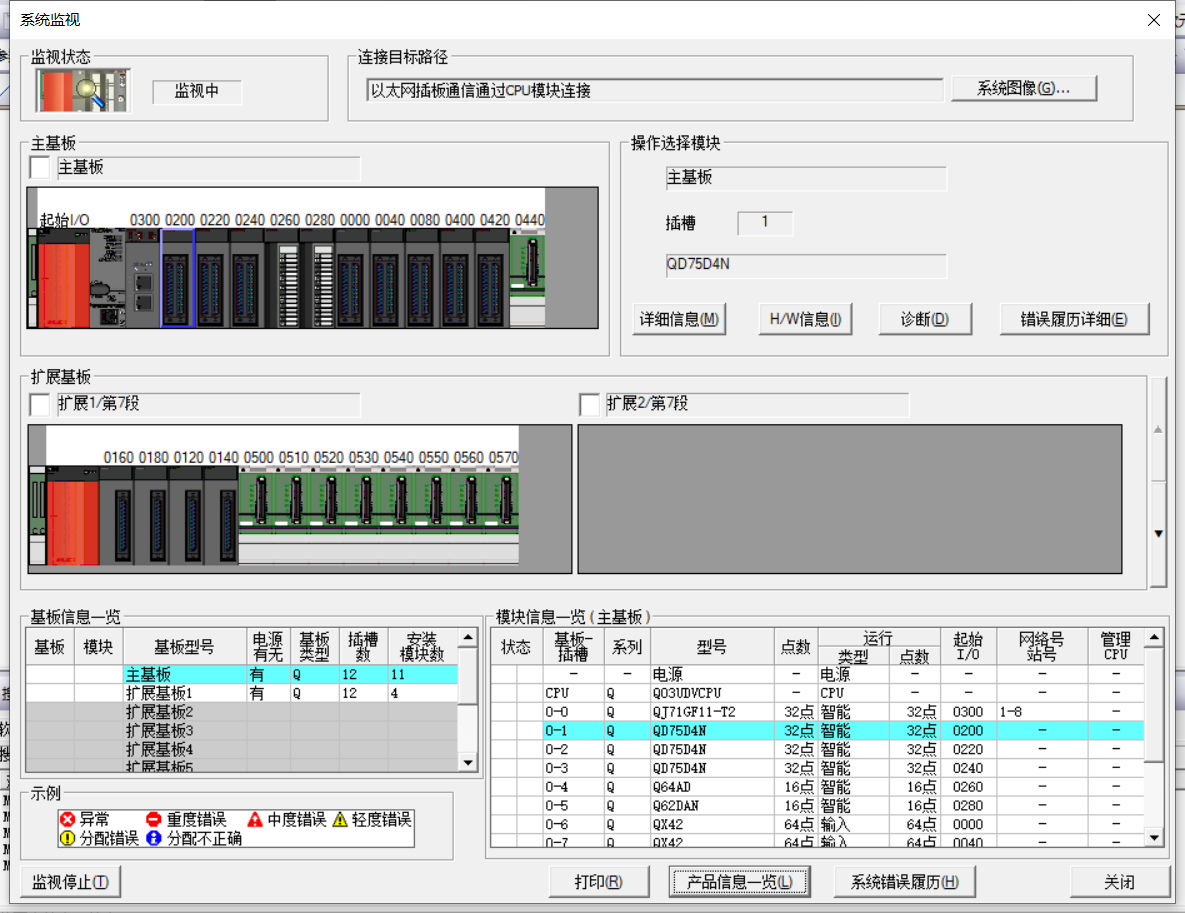Image resolution: width=1185 pixels, height=913 pixels.
Task: Click the monitoring status icon
Action: coord(83,90)
